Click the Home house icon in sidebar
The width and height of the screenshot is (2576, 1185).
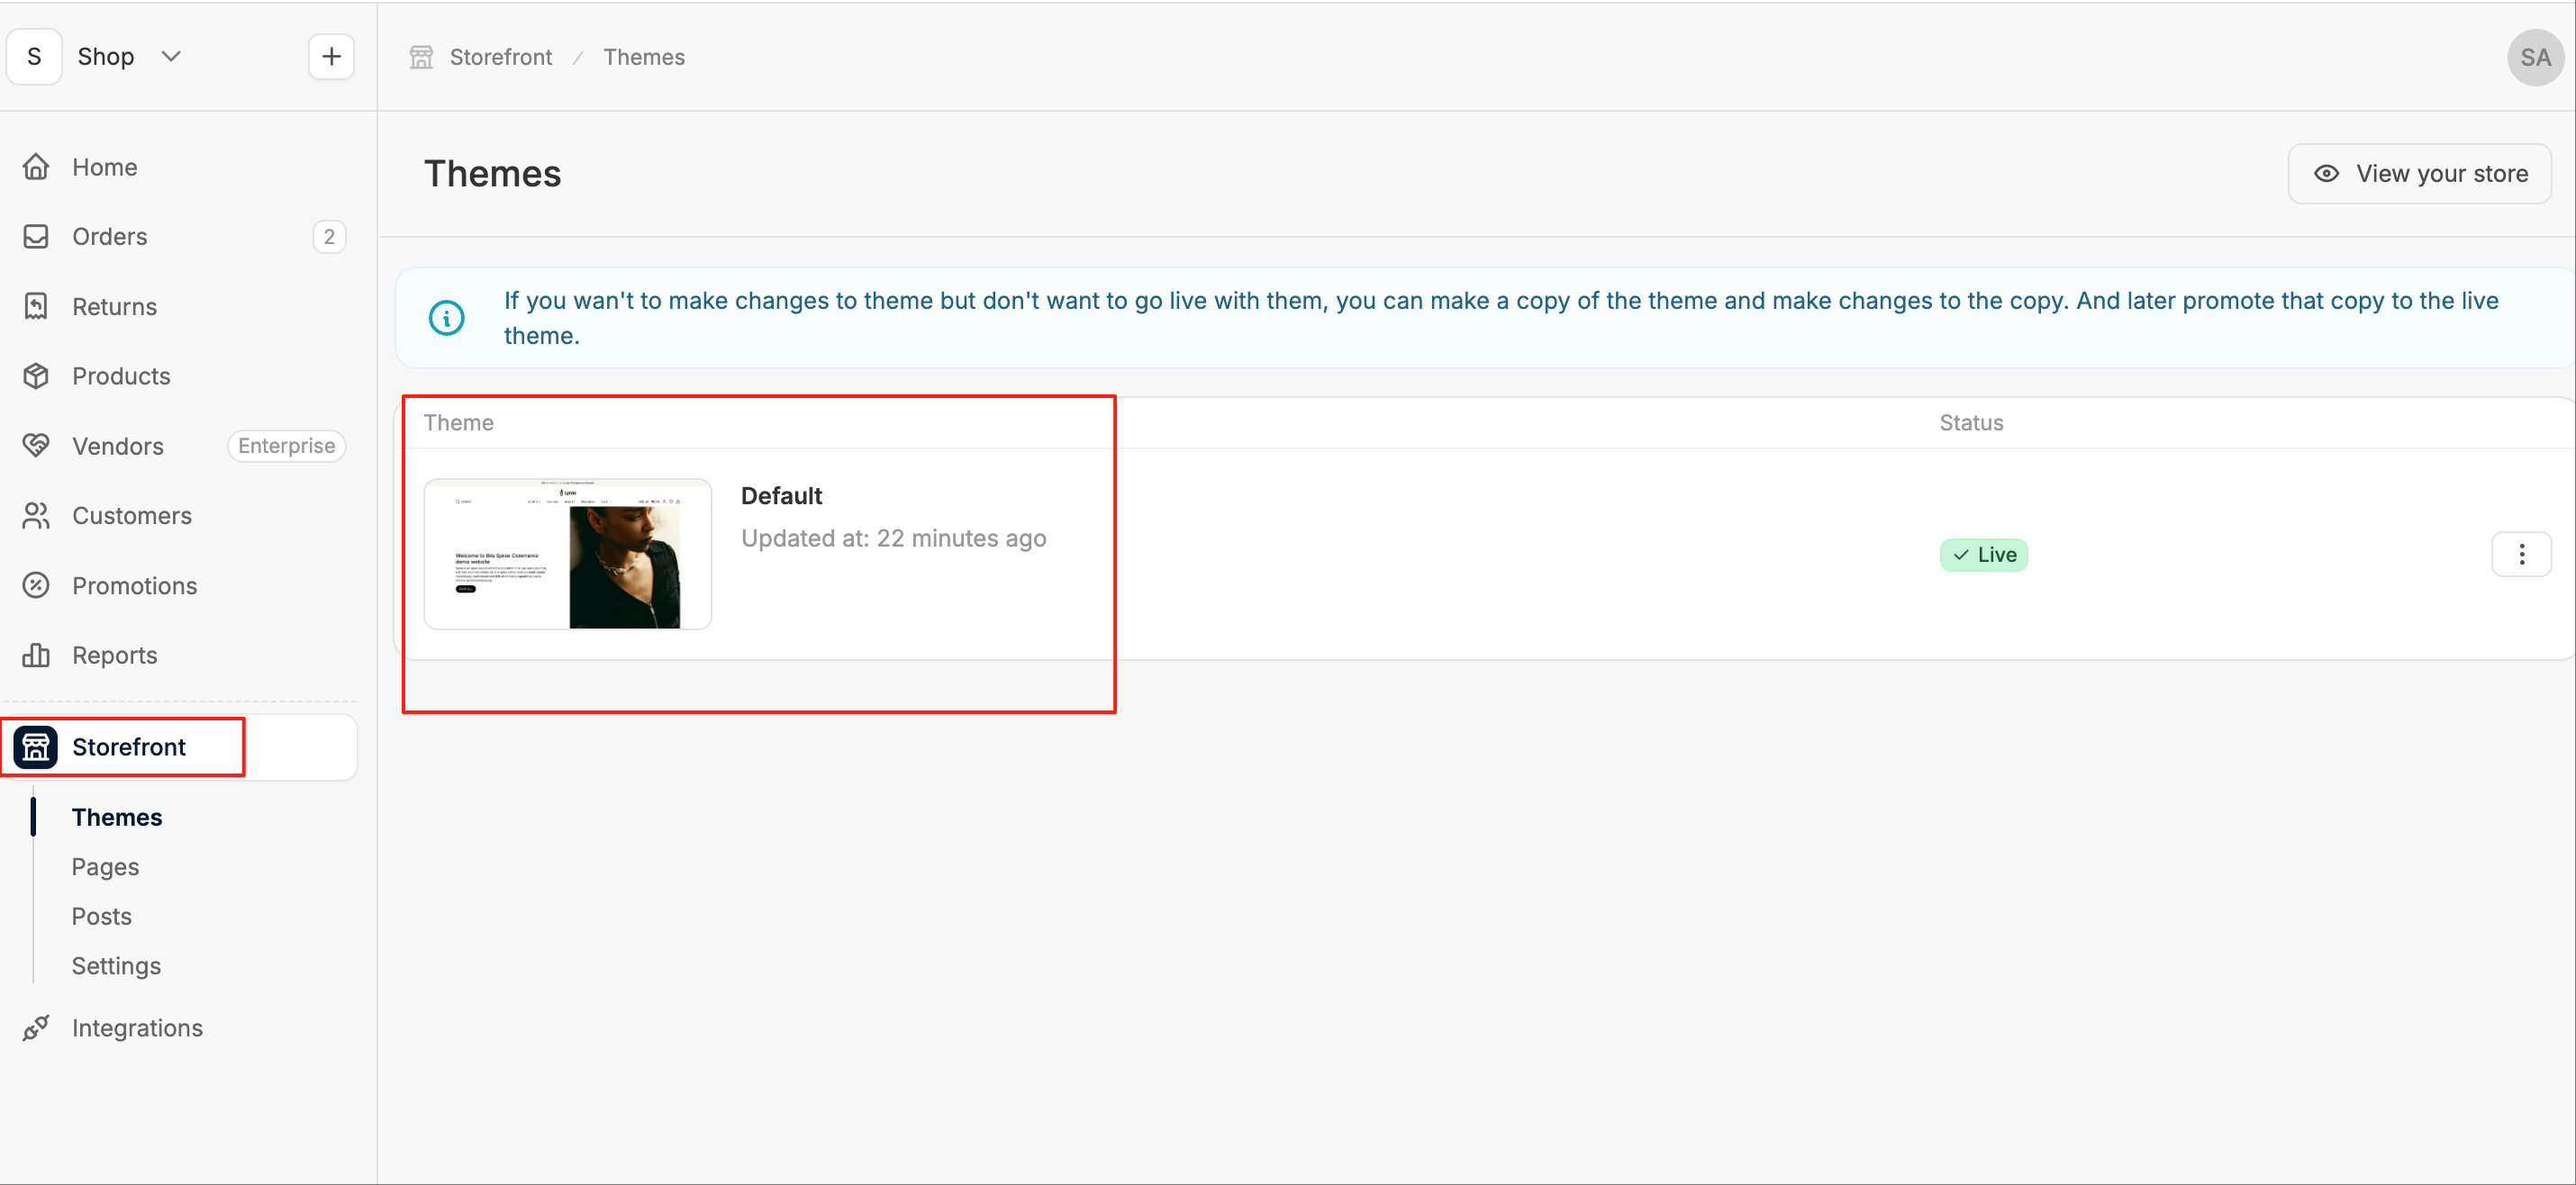coord(36,167)
